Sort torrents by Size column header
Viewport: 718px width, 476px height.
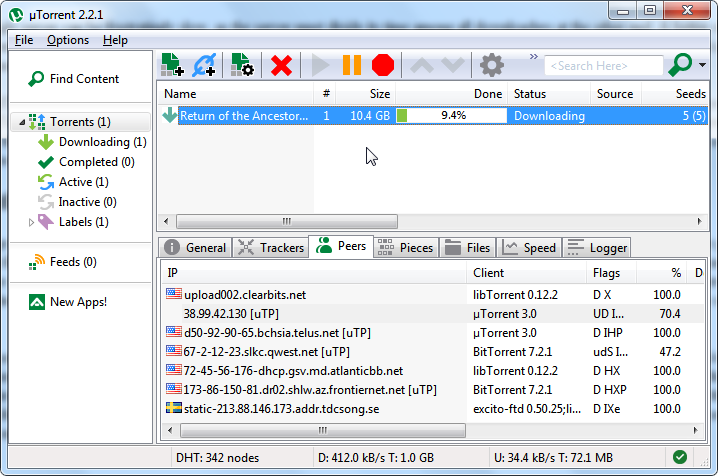[366, 94]
